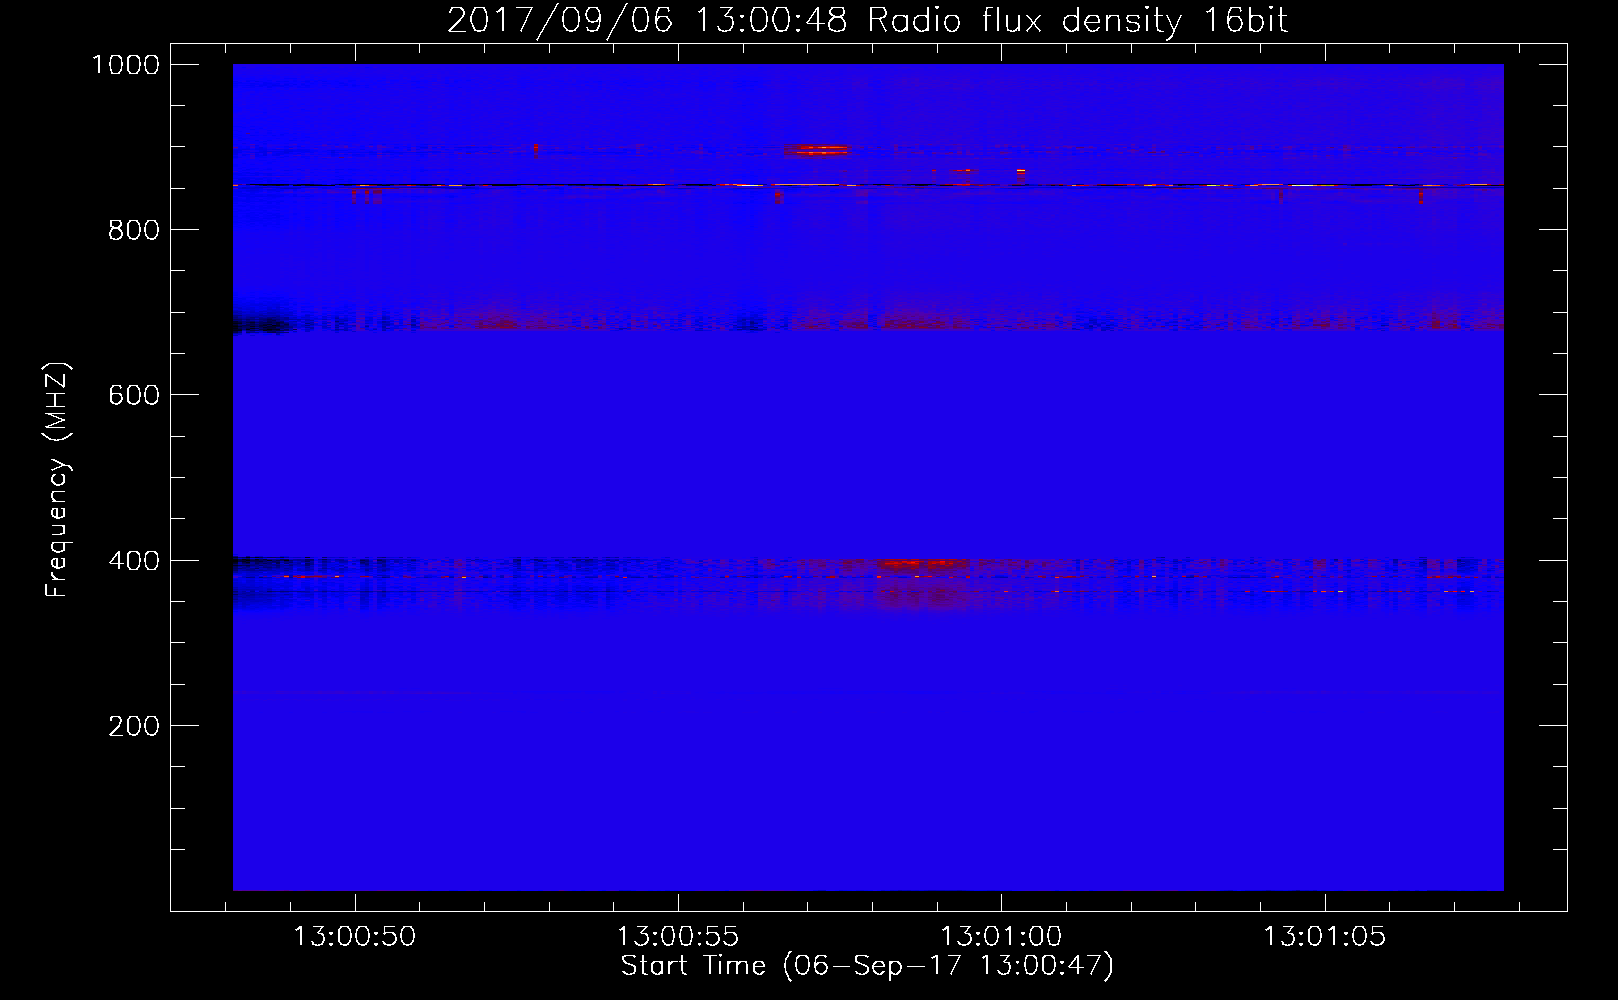
Task: Click the 13:00:55 time tick label
Action: pos(678,937)
